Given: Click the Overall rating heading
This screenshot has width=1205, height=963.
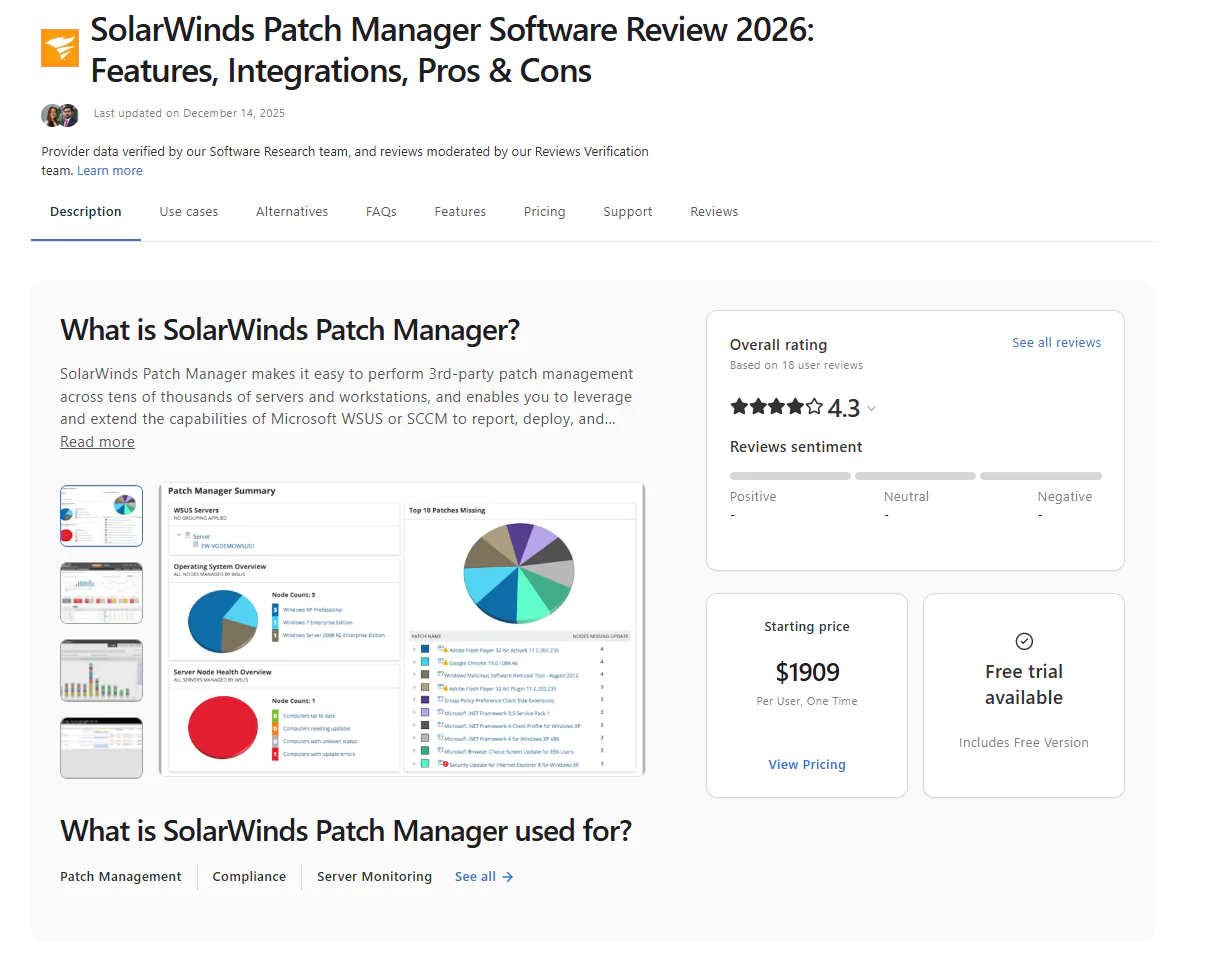Looking at the screenshot, I should point(778,344).
